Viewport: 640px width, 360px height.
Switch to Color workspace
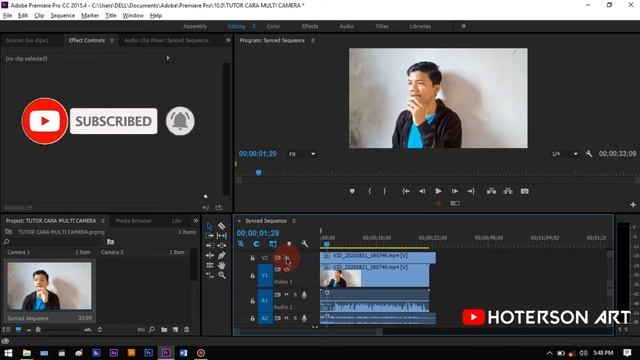pos(273,26)
